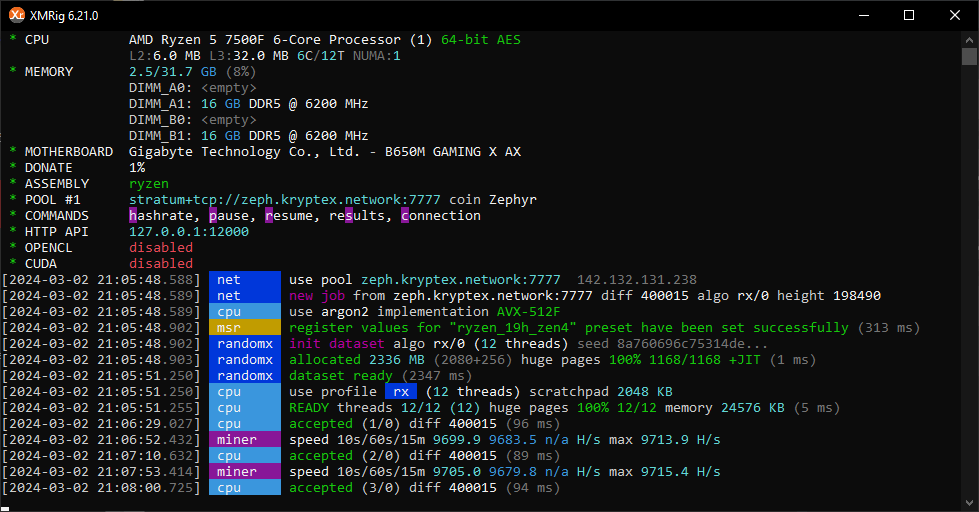Click the 'hashrate' command word
The height and width of the screenshot is (512, 979).
tap(161, 215)
